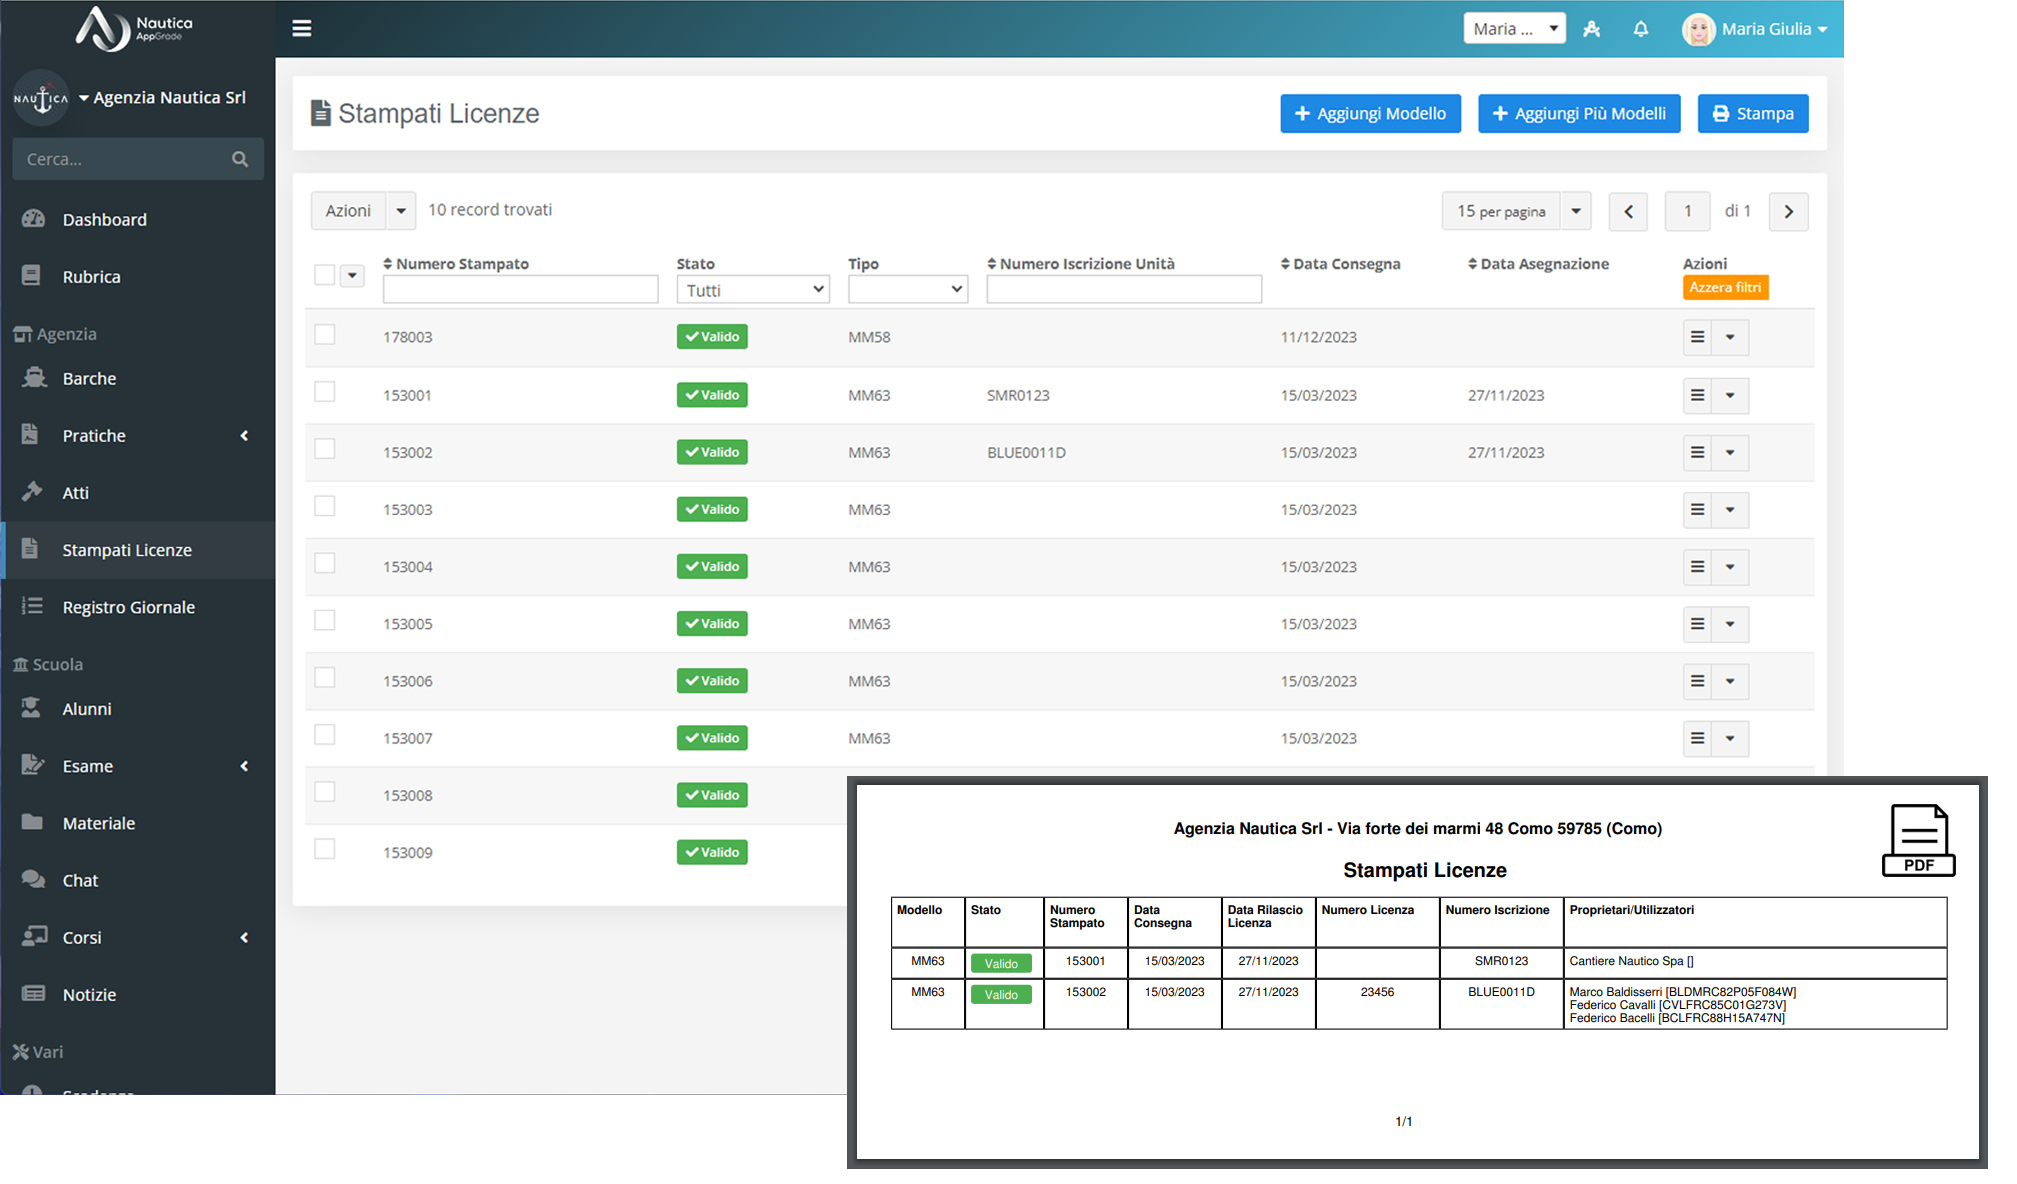Click the Stampa print button
Viewport: 2017px width, 1184px height.
[1752, 114]
